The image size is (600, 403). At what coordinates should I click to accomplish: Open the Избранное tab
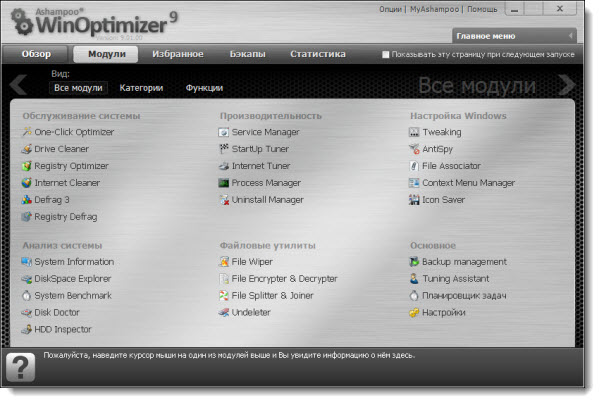point(178,54)
